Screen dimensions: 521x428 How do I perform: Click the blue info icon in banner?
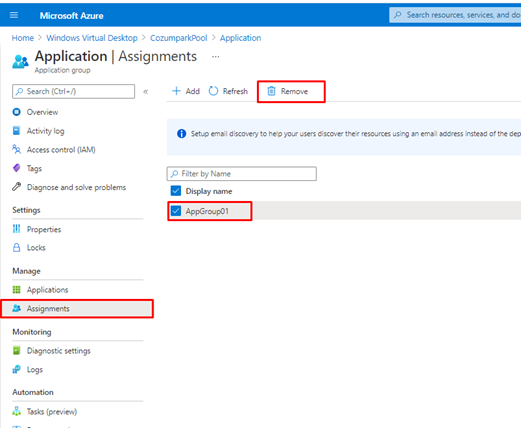(181, 134)
